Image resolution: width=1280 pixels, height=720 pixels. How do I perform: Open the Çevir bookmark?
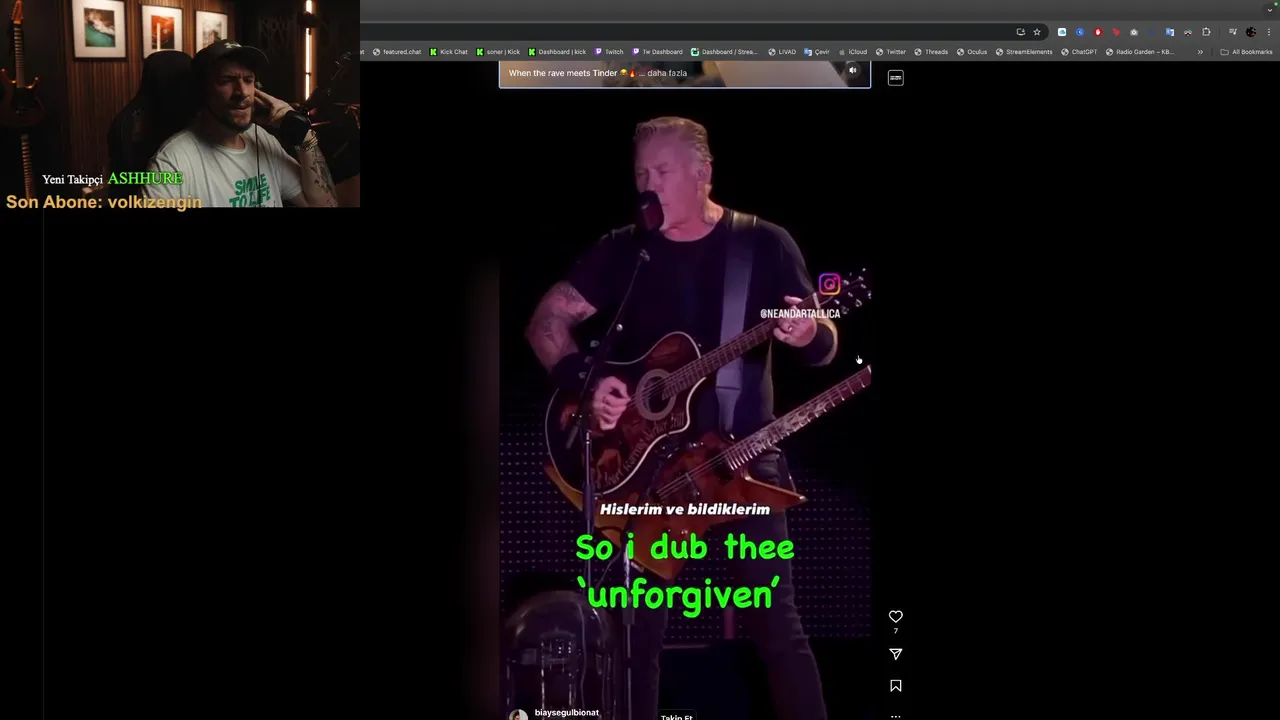[817, 52]
